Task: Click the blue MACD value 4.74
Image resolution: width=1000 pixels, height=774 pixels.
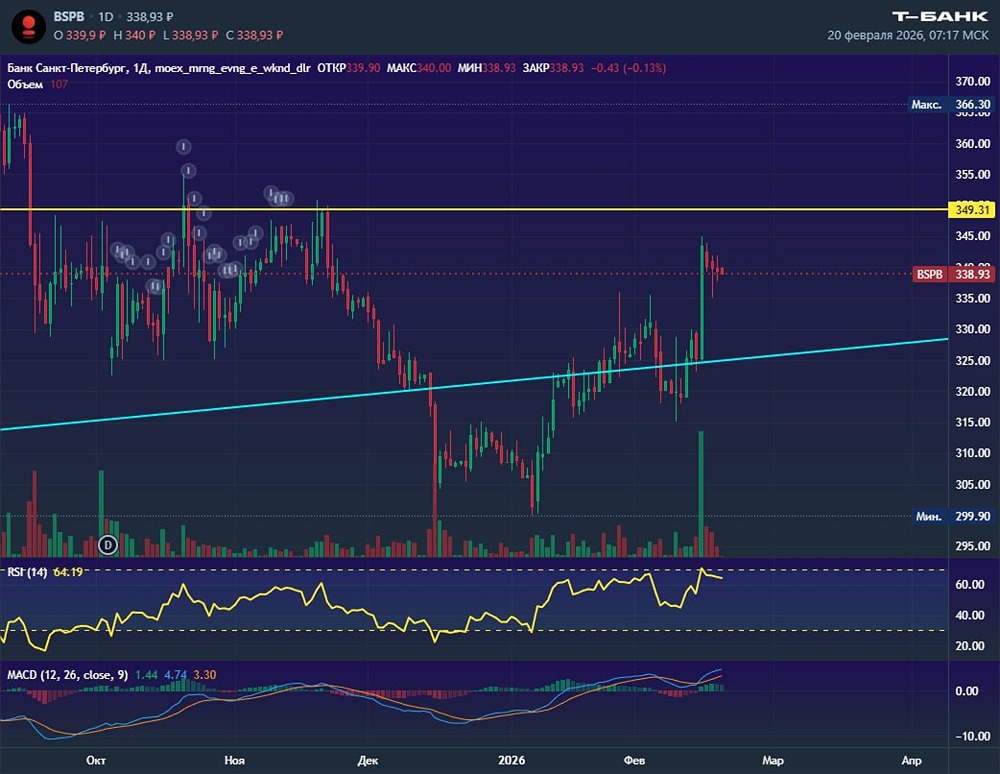Action: [175, 675]
